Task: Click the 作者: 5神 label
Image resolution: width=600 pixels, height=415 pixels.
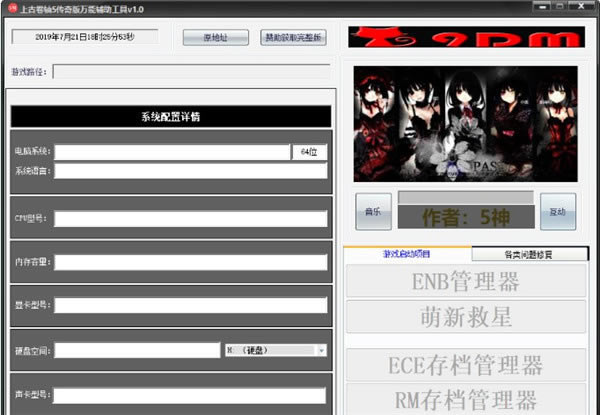Action: (x=466, y=217)
